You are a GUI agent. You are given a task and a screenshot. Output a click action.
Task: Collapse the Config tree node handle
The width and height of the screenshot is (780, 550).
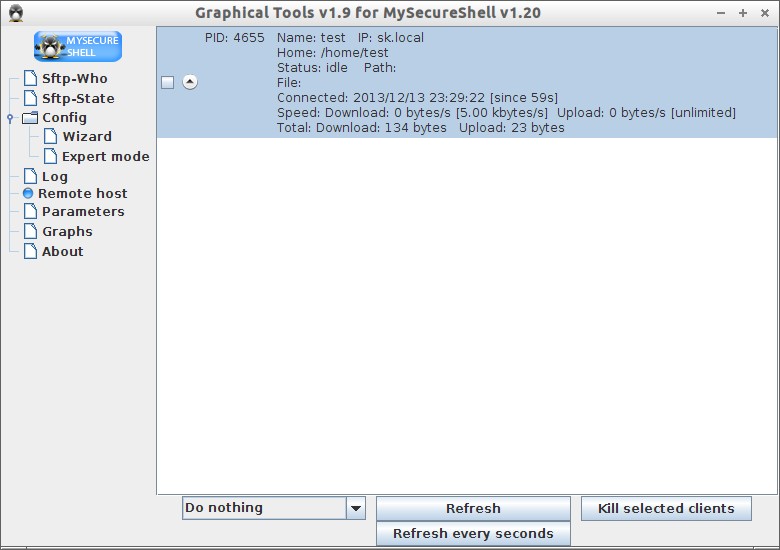click(x=10, y=118)
